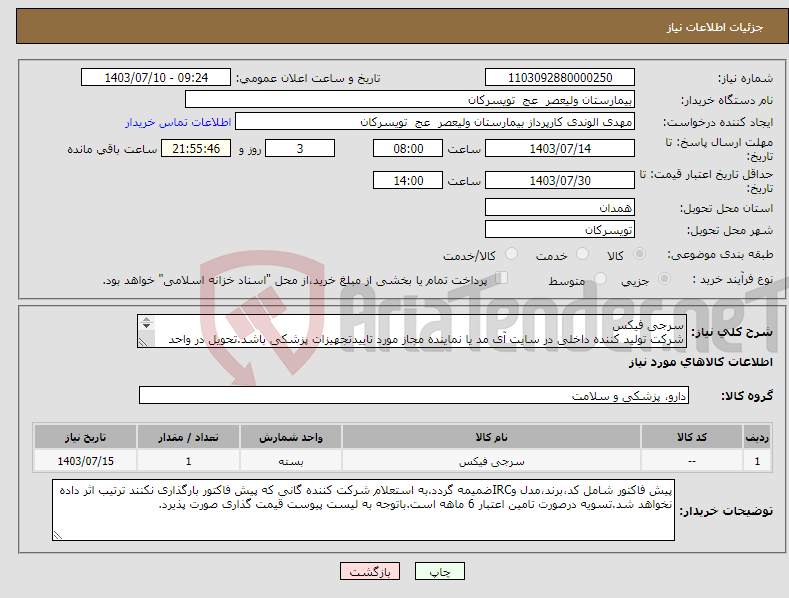Click scroll-up arrow in شرح کلی نیاز box
789x598 pixels.
[x=146, y=319]
